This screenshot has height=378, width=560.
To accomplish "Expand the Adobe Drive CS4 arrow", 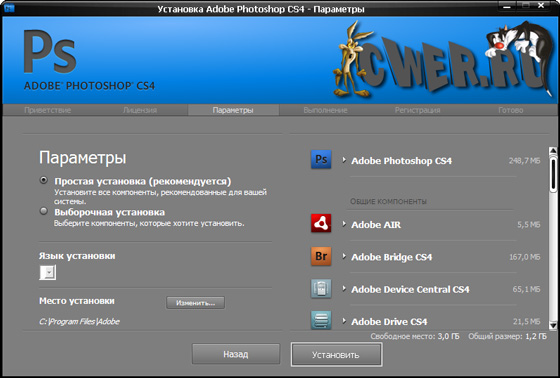I will click(x=344, y=320).
